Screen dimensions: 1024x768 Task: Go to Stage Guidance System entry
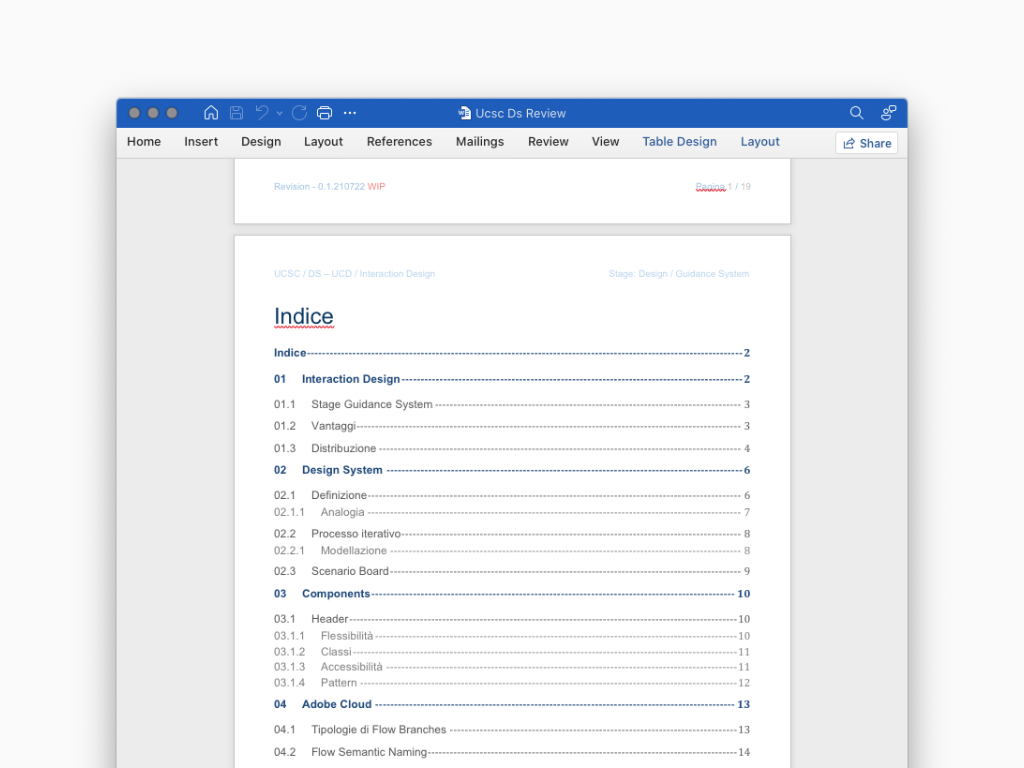click(x=511, y=404)
